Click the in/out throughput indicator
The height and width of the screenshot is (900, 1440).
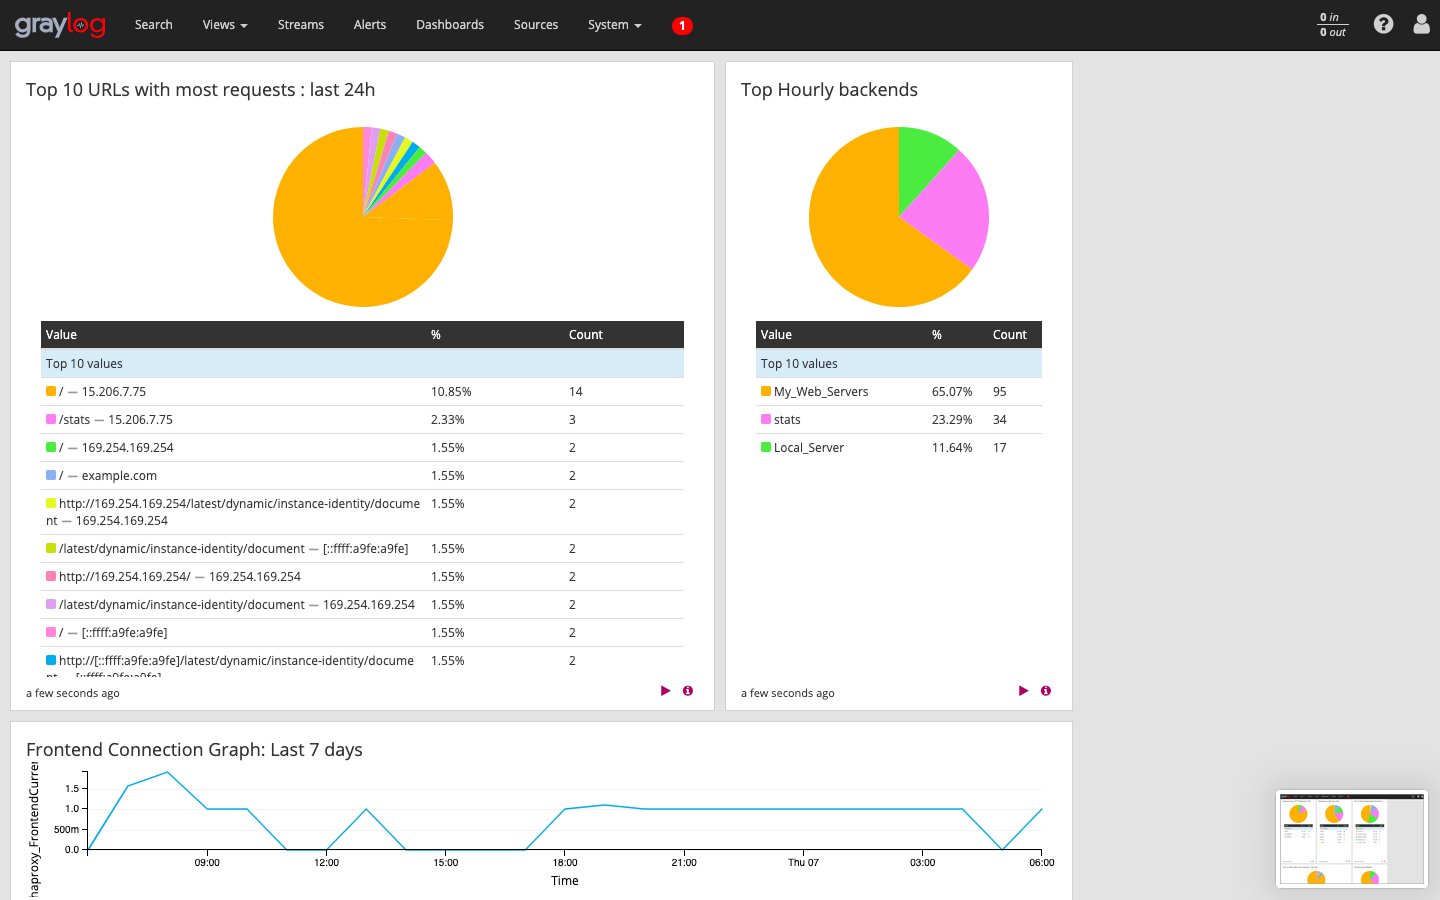(1333, 25)
